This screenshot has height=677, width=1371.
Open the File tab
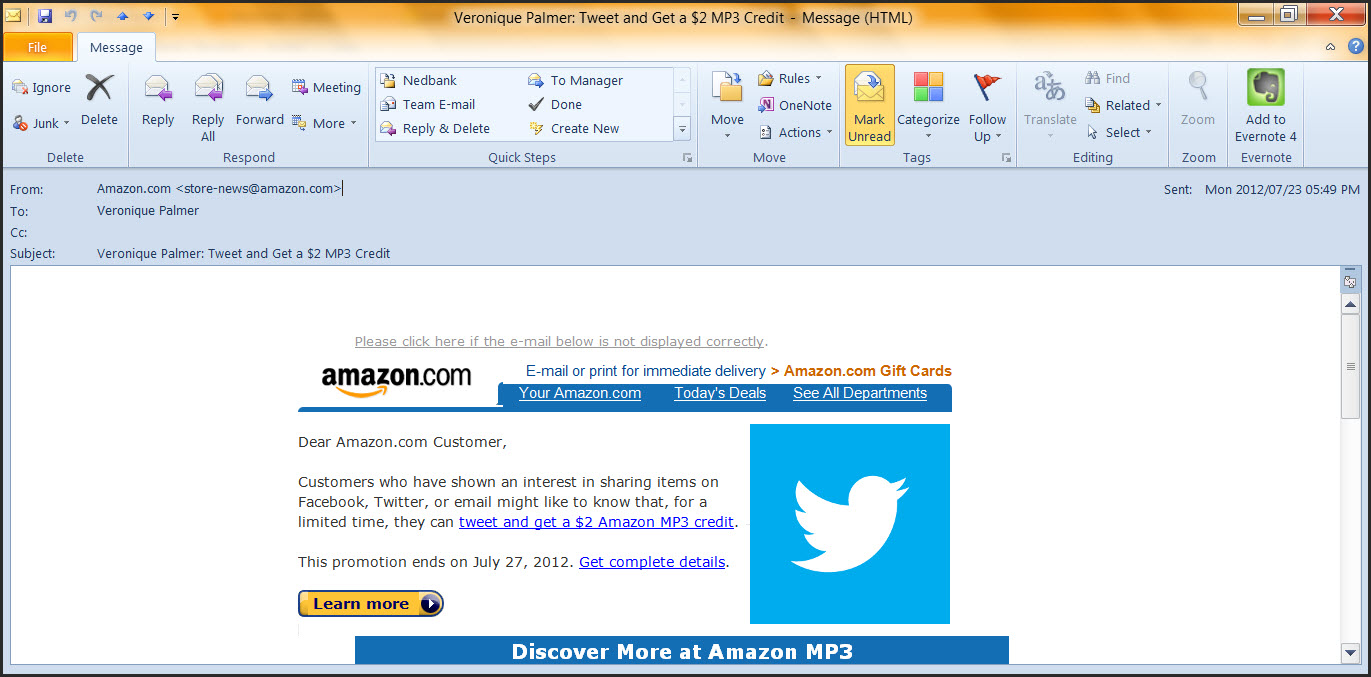coord(38,47)
